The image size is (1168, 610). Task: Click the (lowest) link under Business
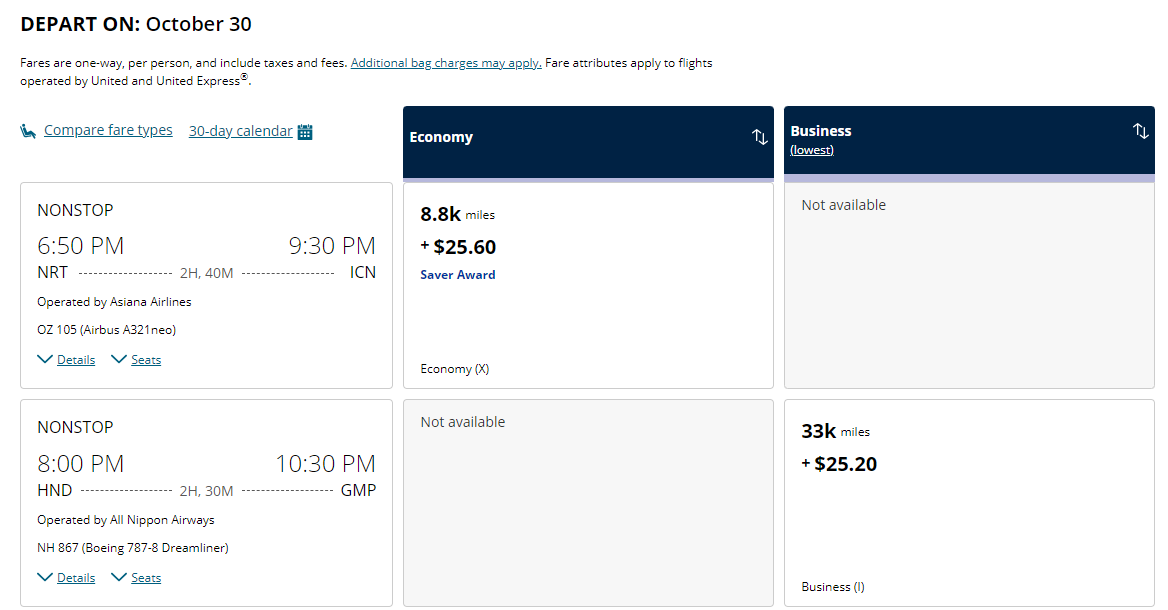(812, 149)
